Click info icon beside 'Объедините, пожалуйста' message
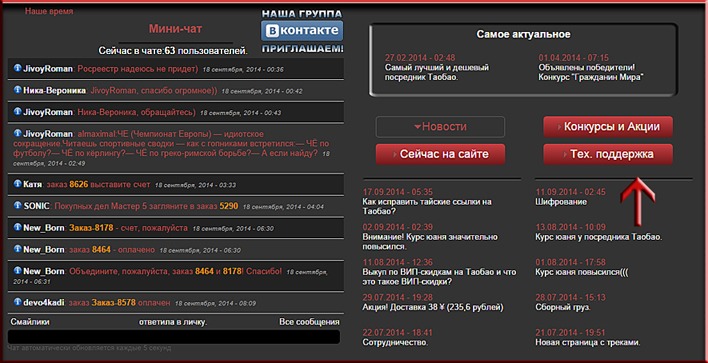 (18, 270)
